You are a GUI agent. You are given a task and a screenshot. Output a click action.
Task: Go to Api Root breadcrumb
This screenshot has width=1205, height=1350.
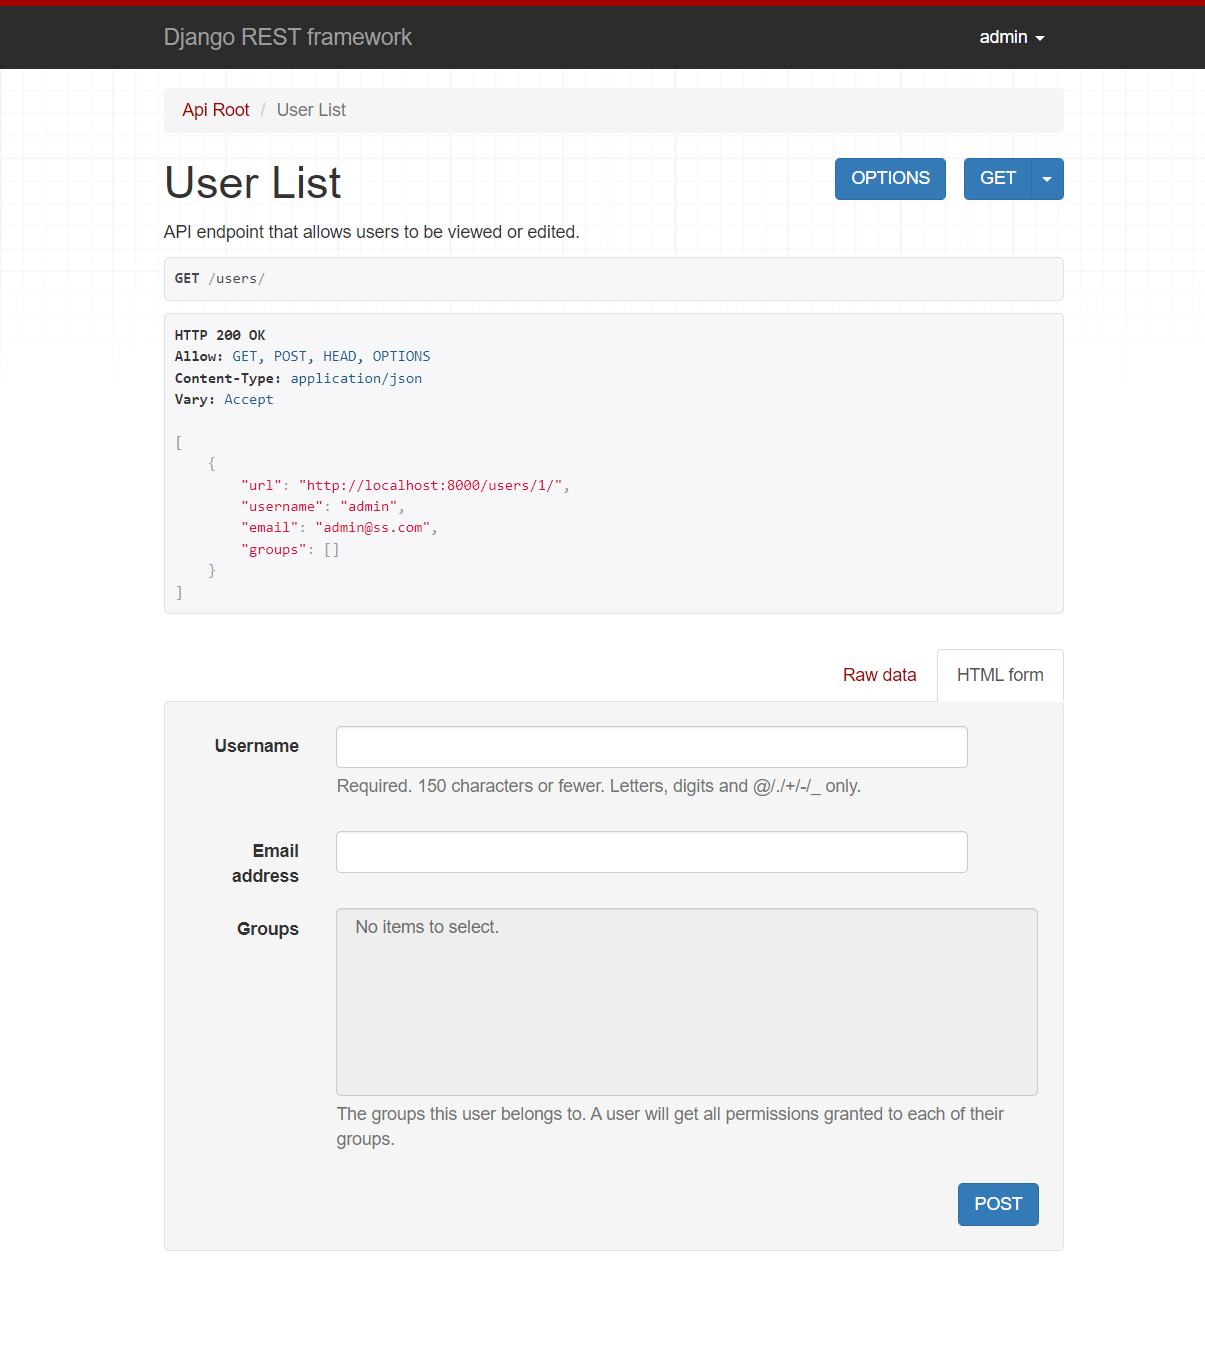[216, 110]
